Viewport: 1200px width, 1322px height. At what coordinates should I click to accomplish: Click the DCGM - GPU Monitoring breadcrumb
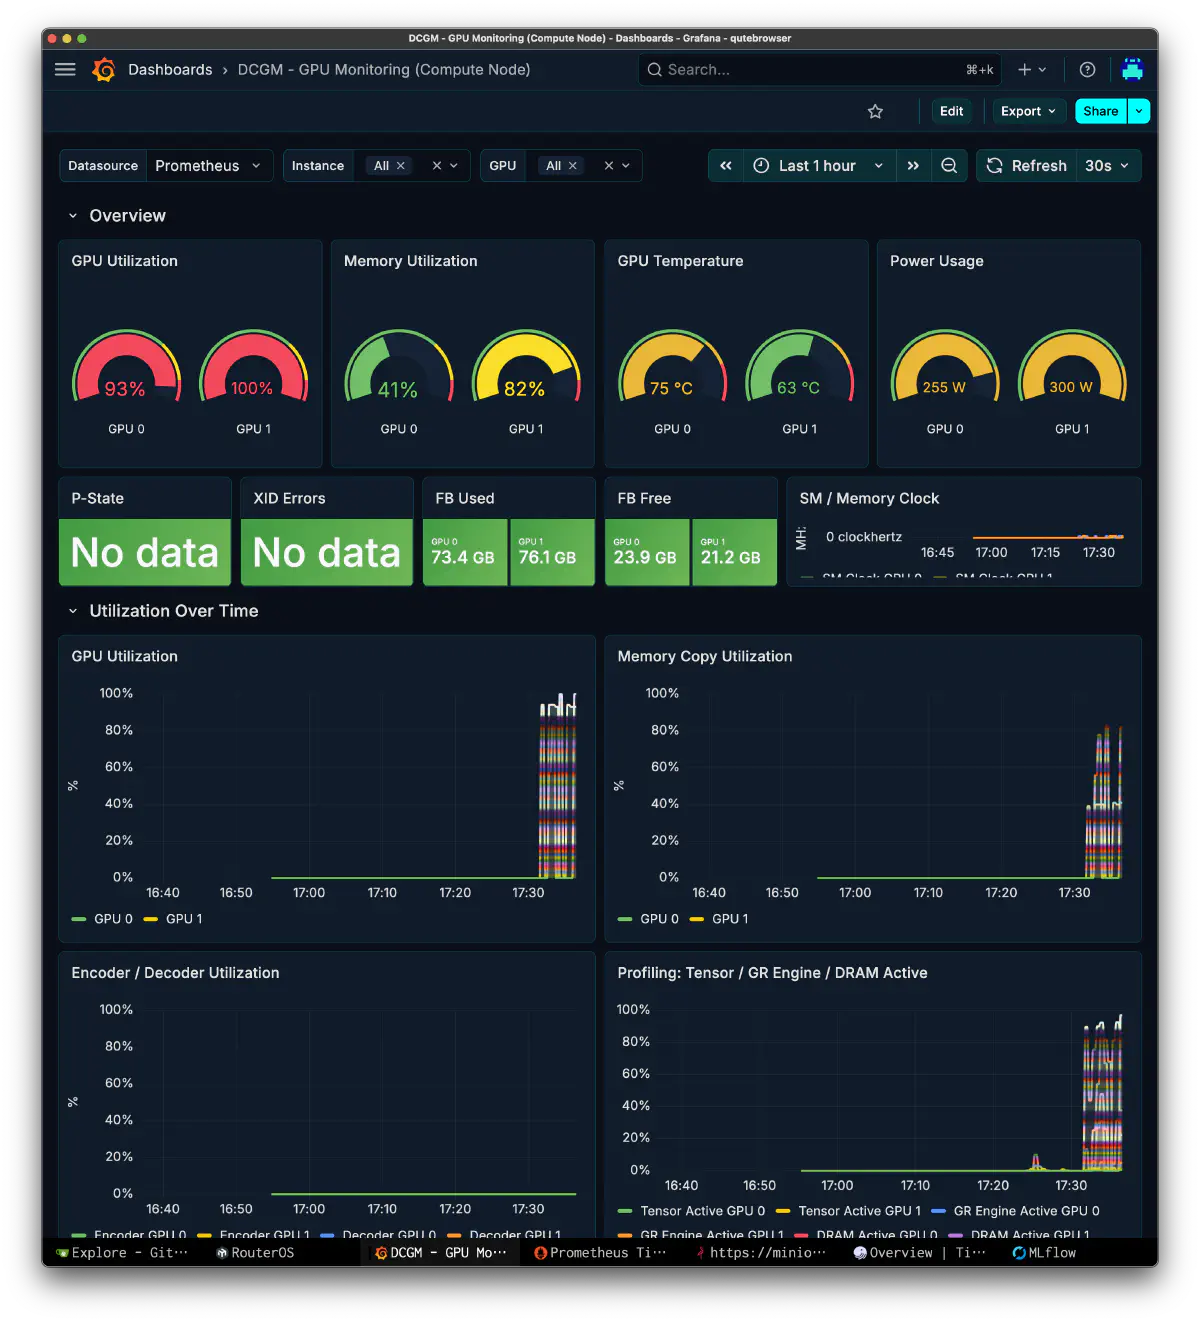coord(384,69)
